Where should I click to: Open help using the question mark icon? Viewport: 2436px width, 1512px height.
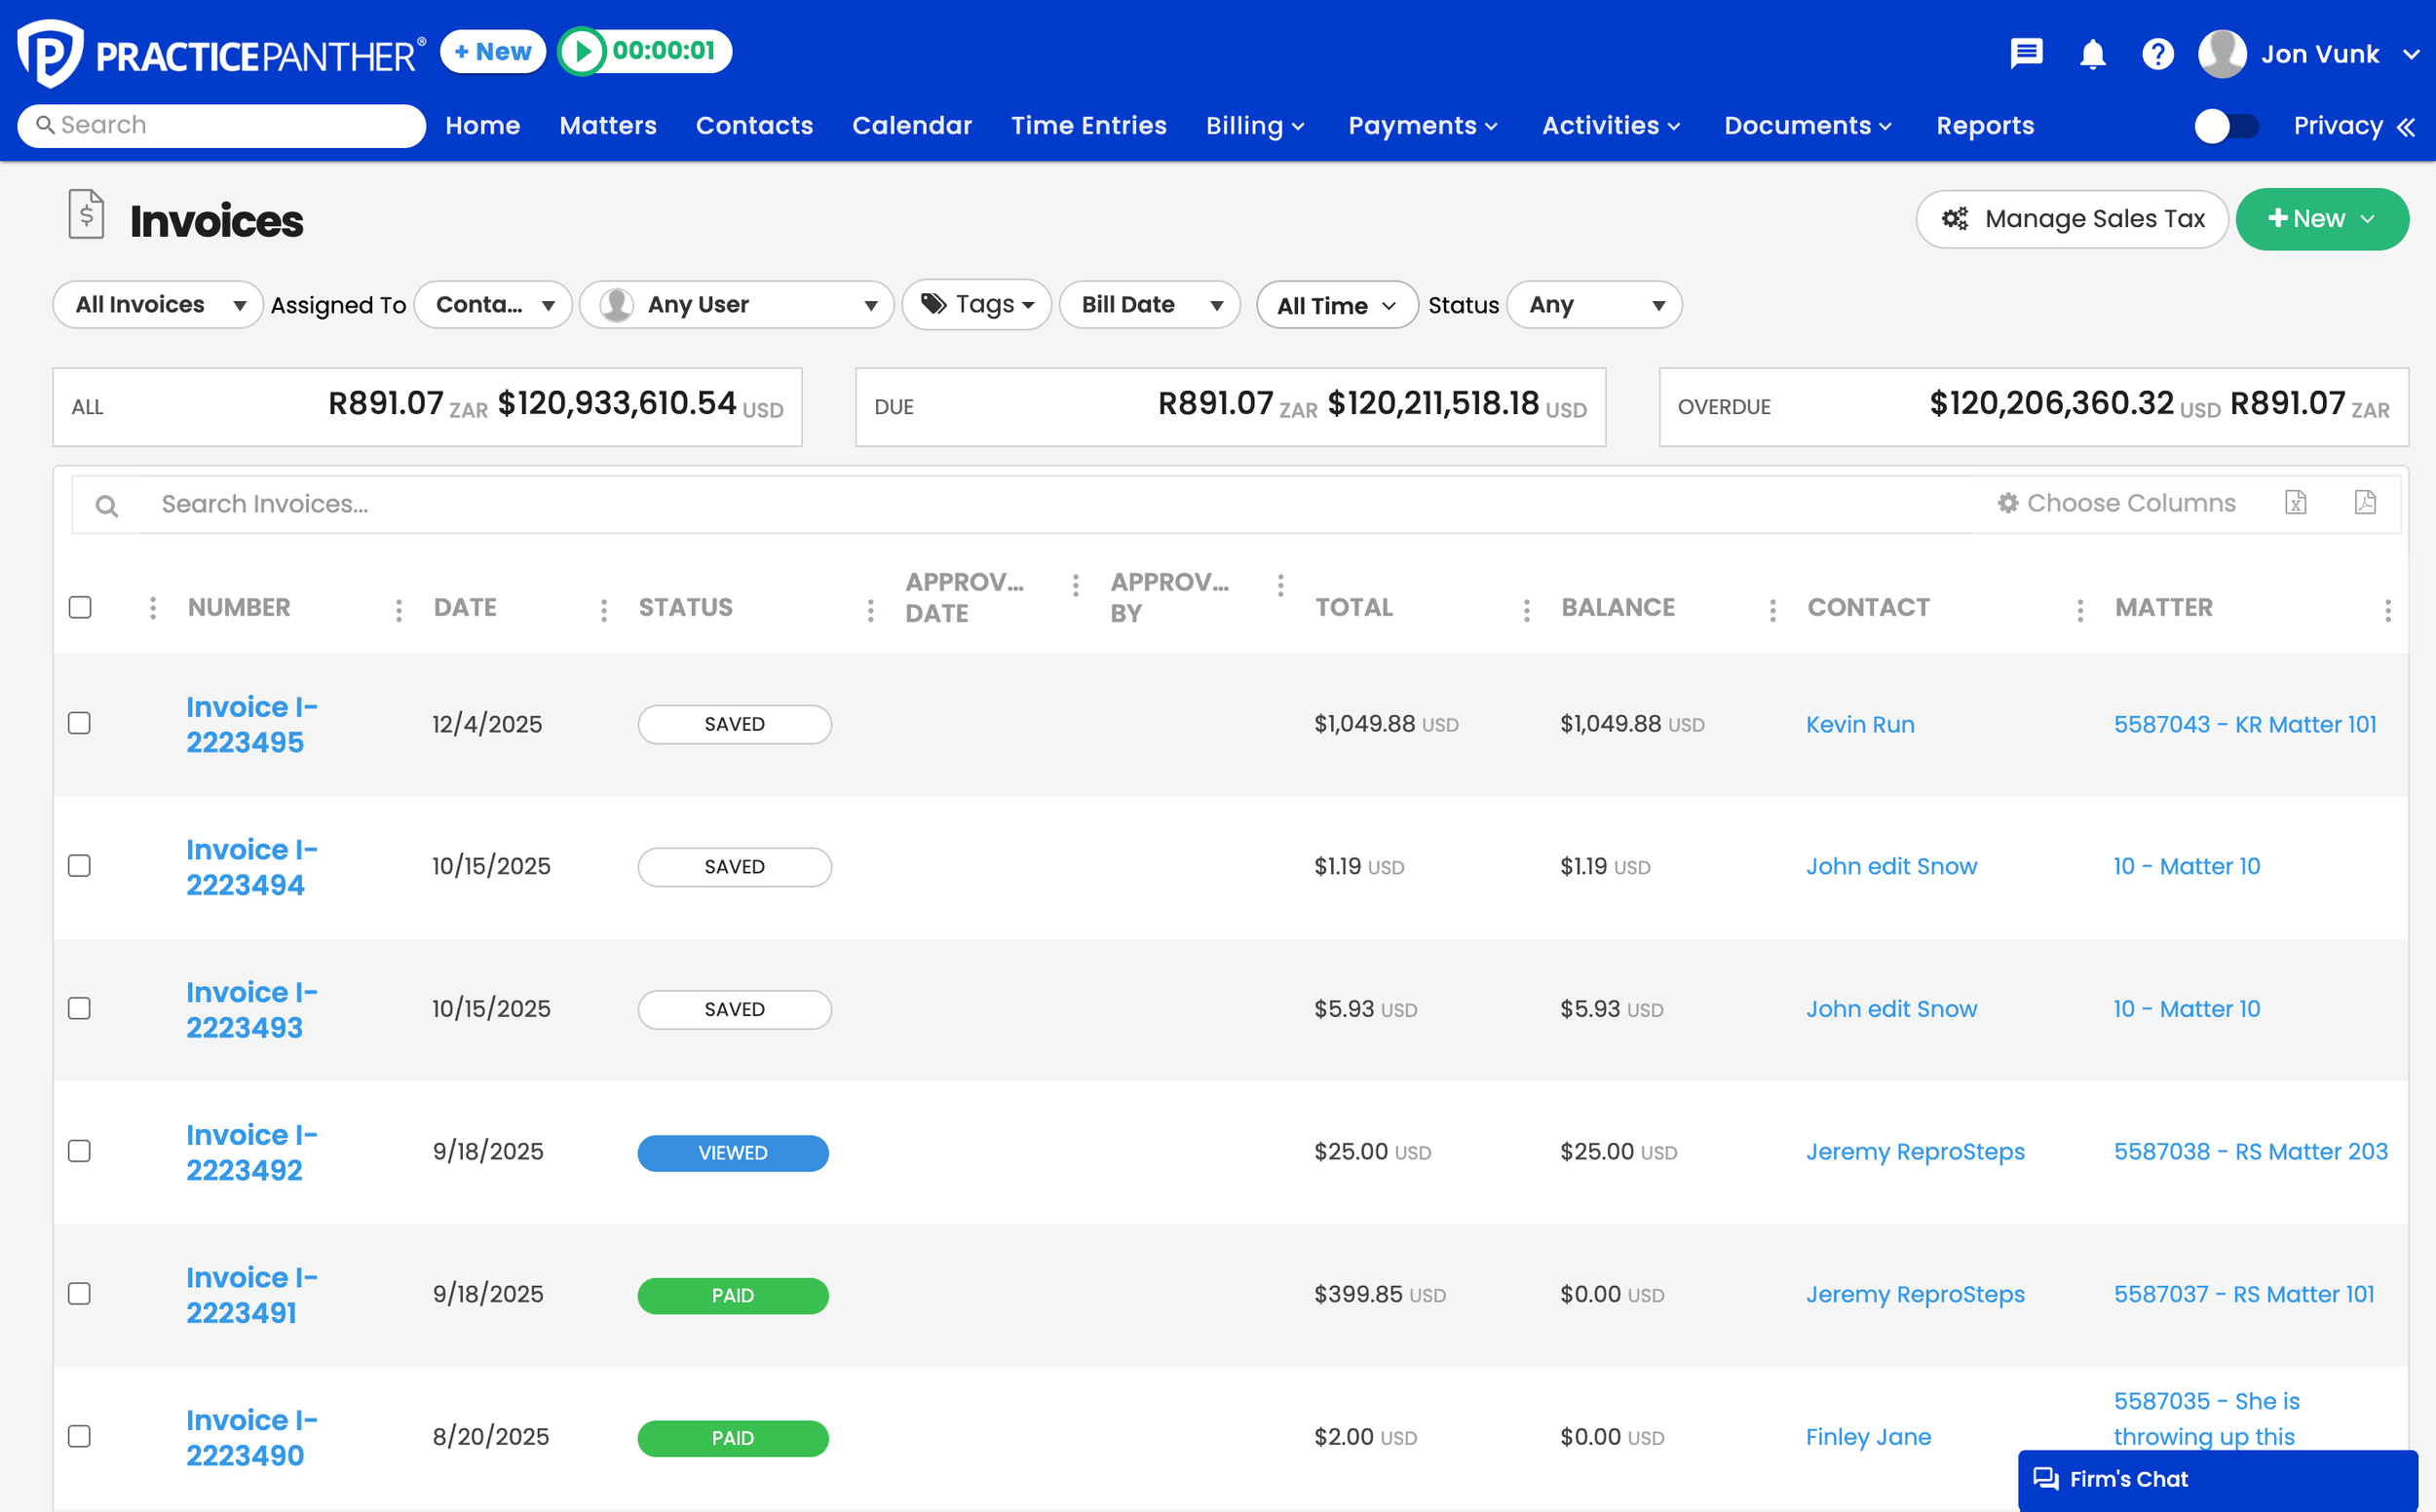tap(2158, 53)
